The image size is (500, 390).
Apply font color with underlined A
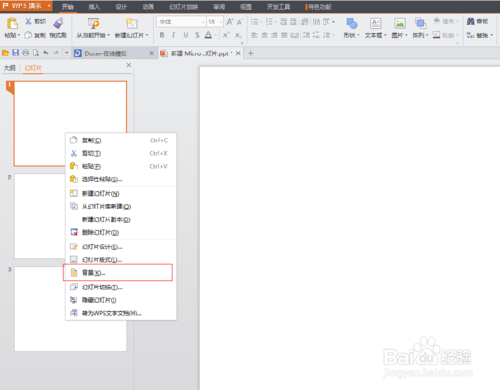(208, 35)
